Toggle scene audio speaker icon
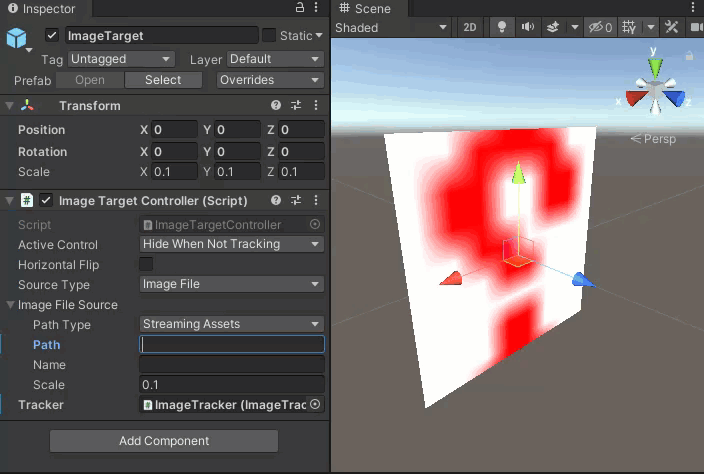 click(x=528, y=28)
